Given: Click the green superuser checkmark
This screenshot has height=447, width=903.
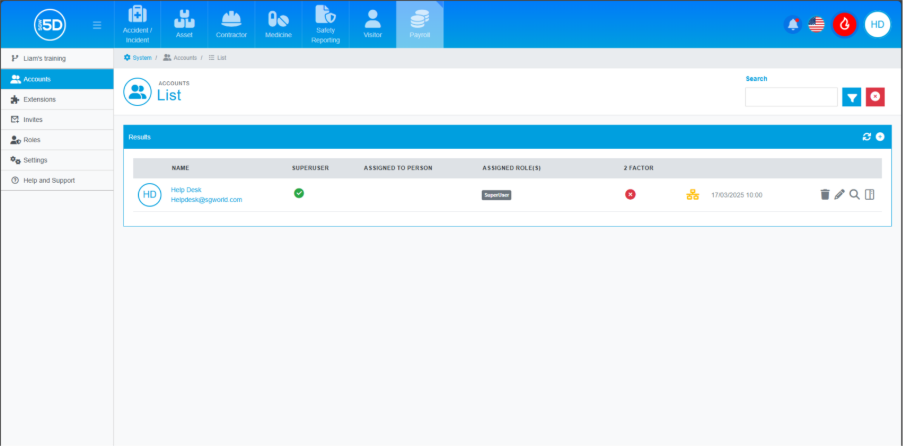Looking at the screenshot, I should [x=299, y=193].
